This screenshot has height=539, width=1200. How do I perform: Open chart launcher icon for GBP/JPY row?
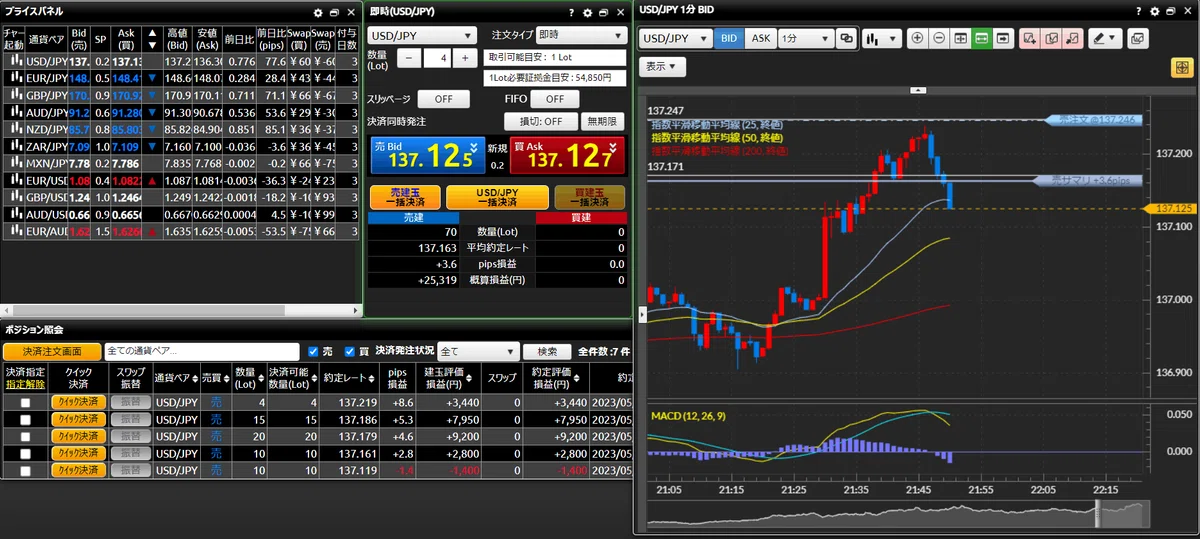click(x=15, y=94)
